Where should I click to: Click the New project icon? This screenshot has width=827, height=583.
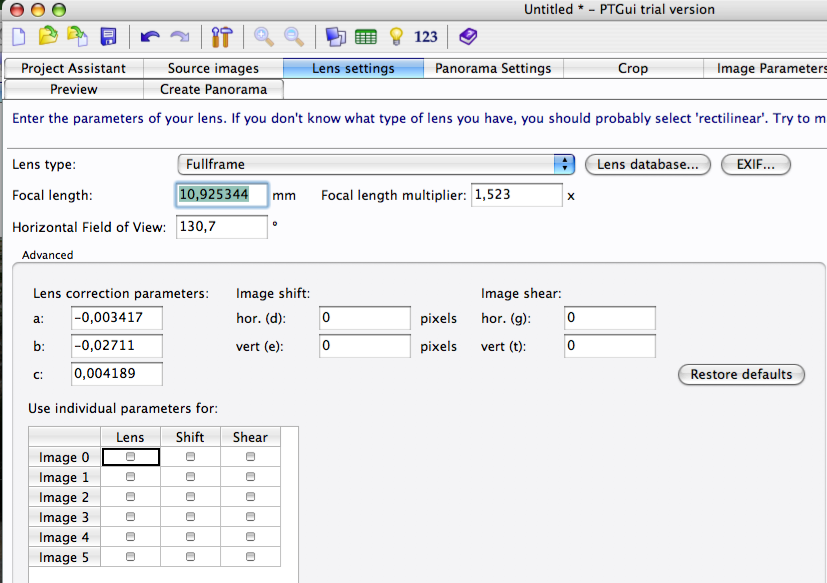click(x=20, y=37)
